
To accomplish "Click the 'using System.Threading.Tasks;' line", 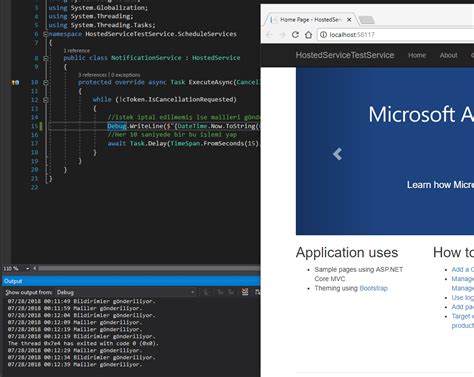I will click(102, 25).
